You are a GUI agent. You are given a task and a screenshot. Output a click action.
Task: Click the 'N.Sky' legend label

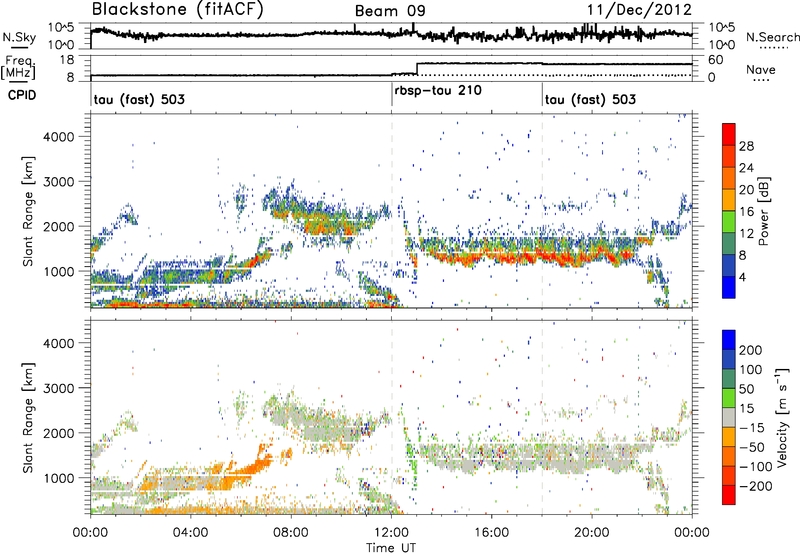pyautogui.click(x=19, y=37)
